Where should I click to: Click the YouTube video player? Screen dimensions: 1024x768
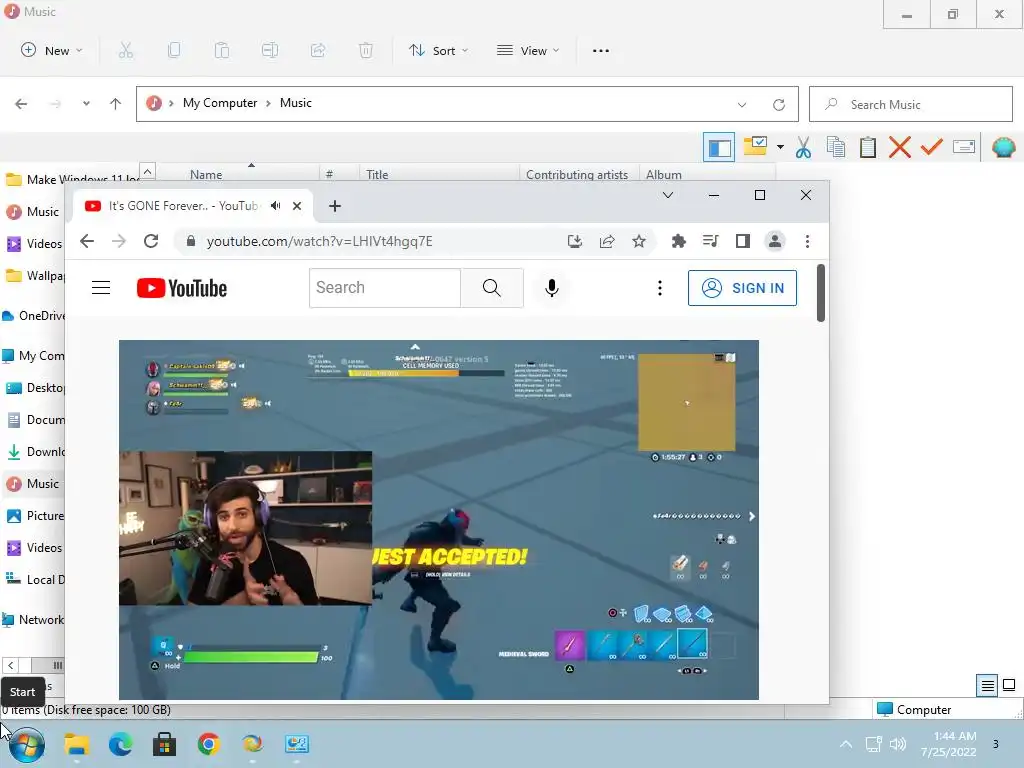pyautogui.click(x=439, y=520)
